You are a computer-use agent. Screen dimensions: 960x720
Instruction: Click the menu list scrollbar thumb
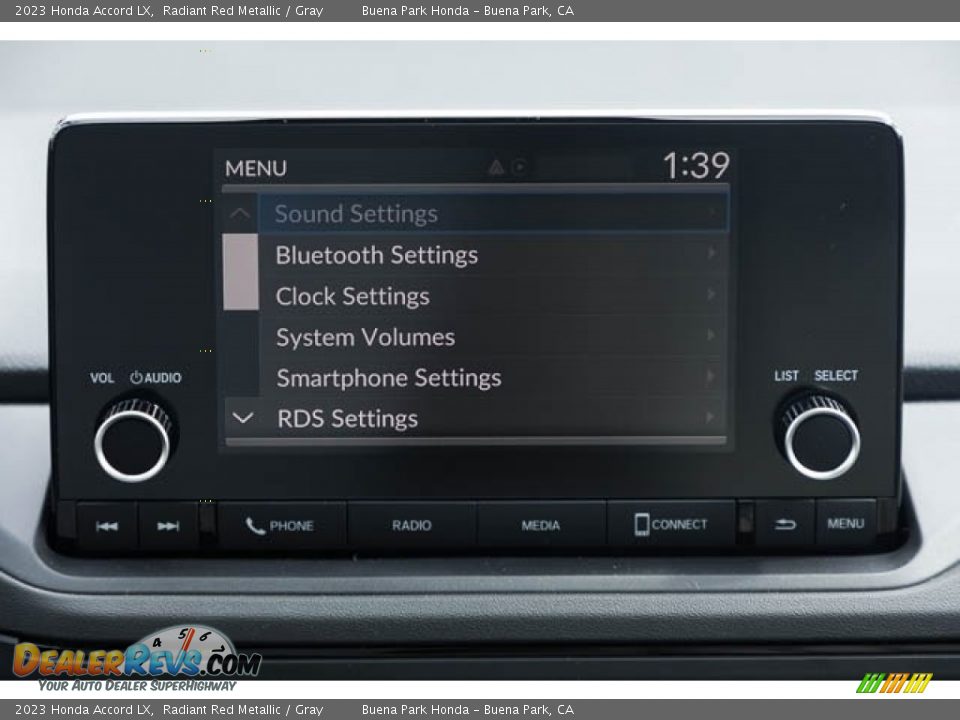(x=241, y=272)
